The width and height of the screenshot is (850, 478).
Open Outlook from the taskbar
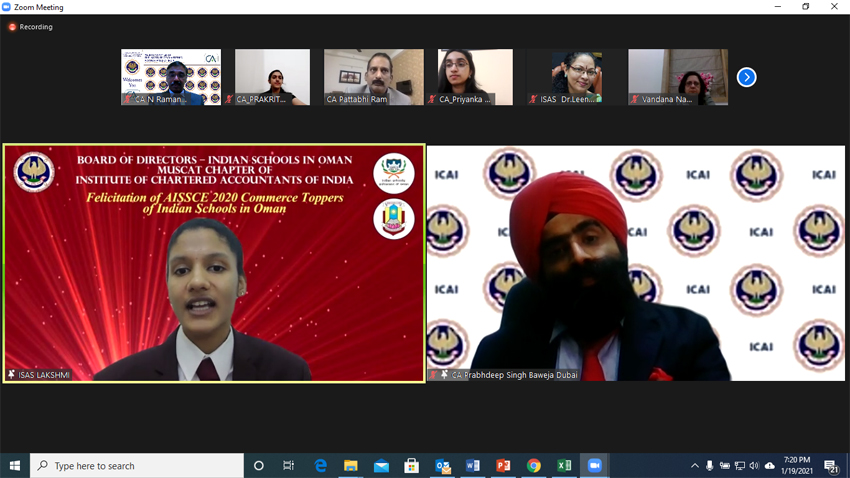[x=442, y=466]
